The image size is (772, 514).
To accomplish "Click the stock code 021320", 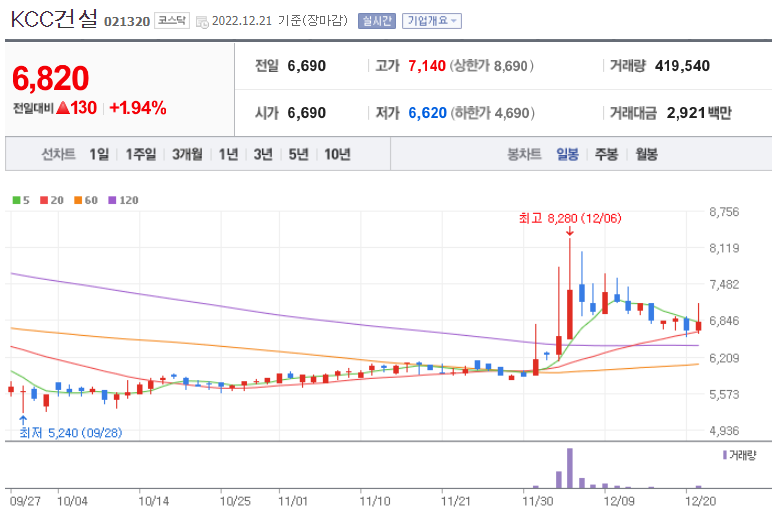I will 127,22.
